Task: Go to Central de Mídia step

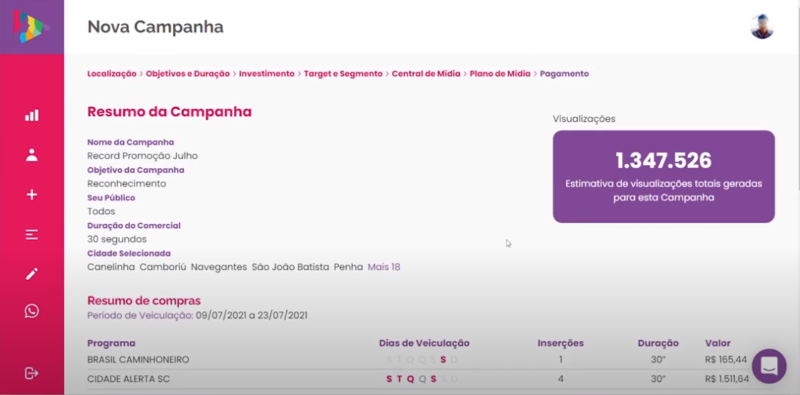Action: [x=426, y=73]
